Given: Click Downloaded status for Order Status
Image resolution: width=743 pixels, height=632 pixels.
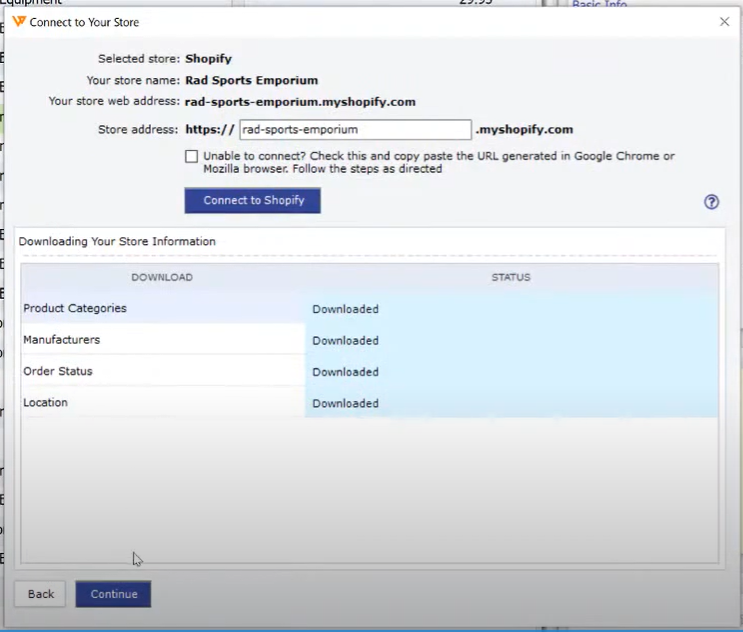Looking at the screenshot, I should [x=345, y=372].
